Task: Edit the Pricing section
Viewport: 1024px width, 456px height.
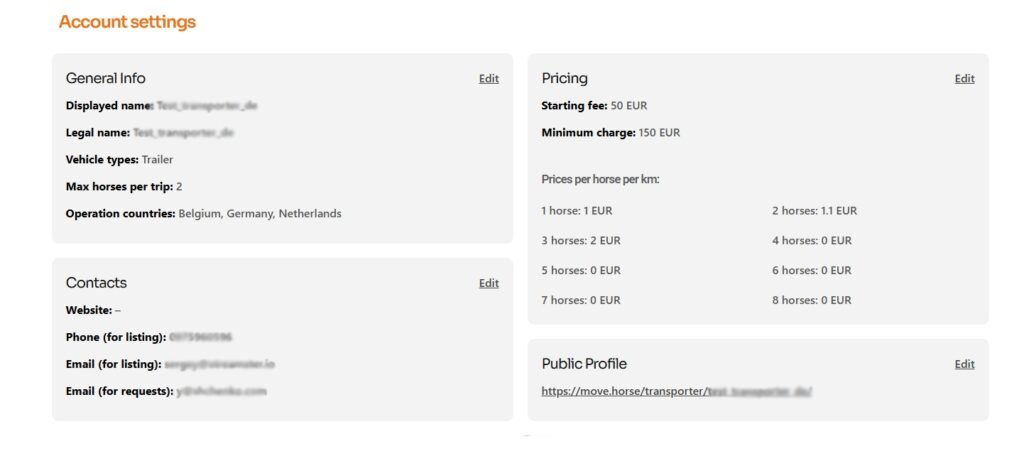Action: (964, 79)
